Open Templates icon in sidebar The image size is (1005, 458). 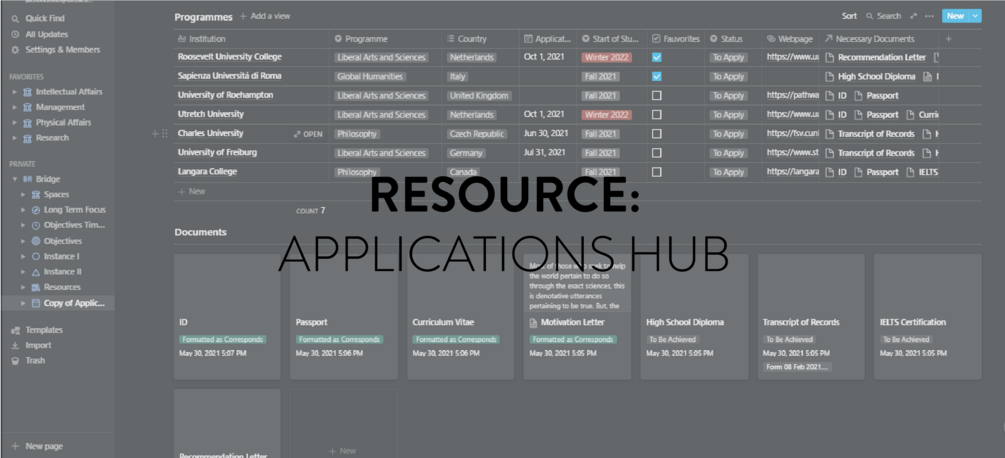pos(15,330)
